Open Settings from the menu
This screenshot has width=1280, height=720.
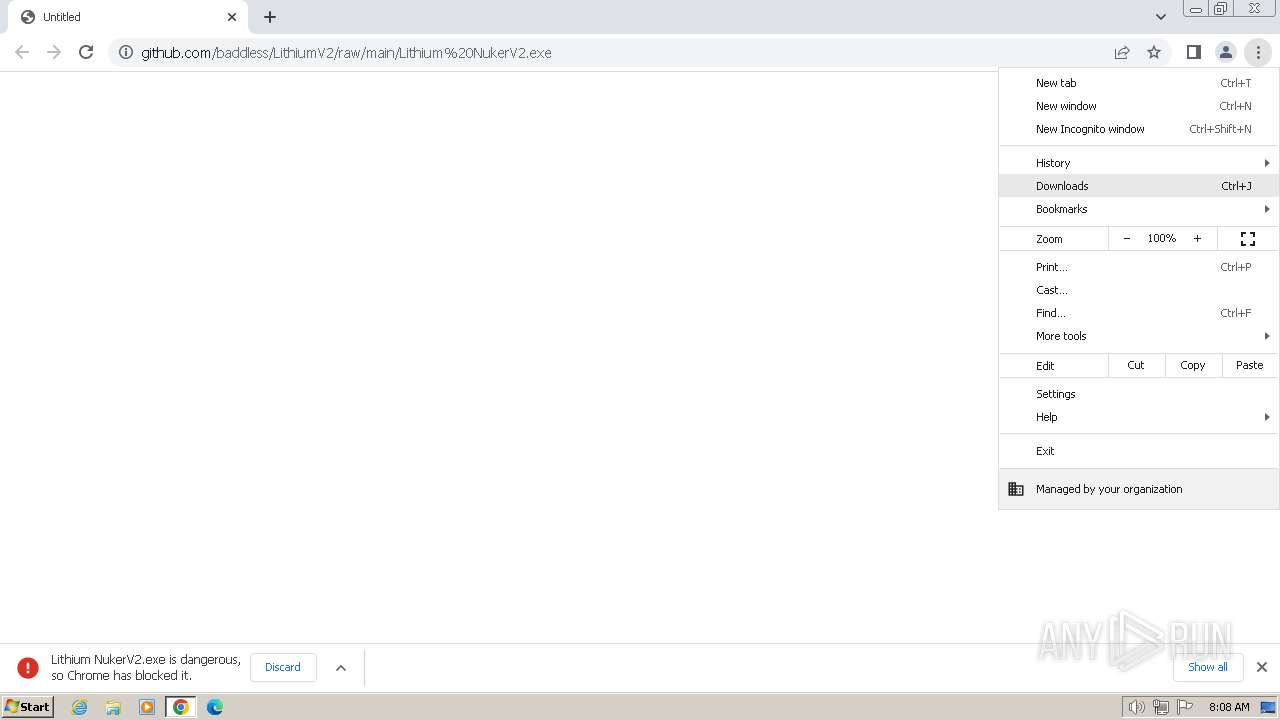pos(1139,394)
